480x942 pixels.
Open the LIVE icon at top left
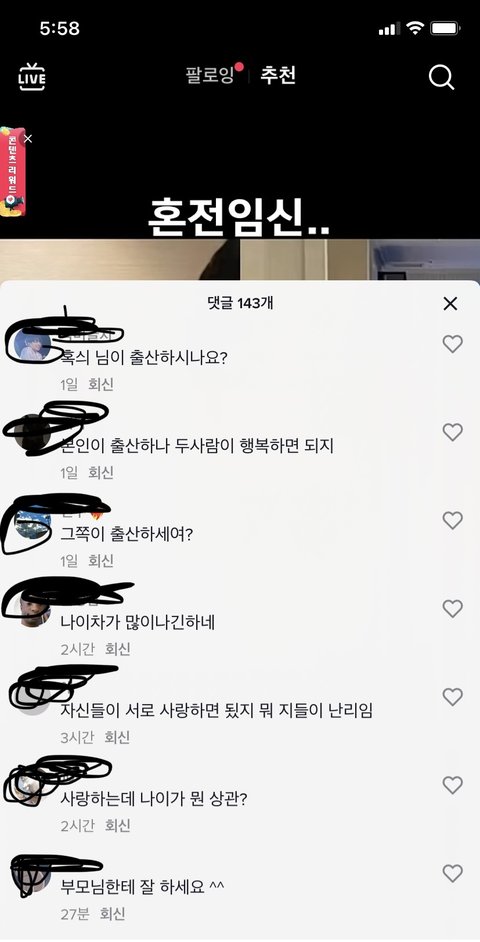[x=32, y=77]
